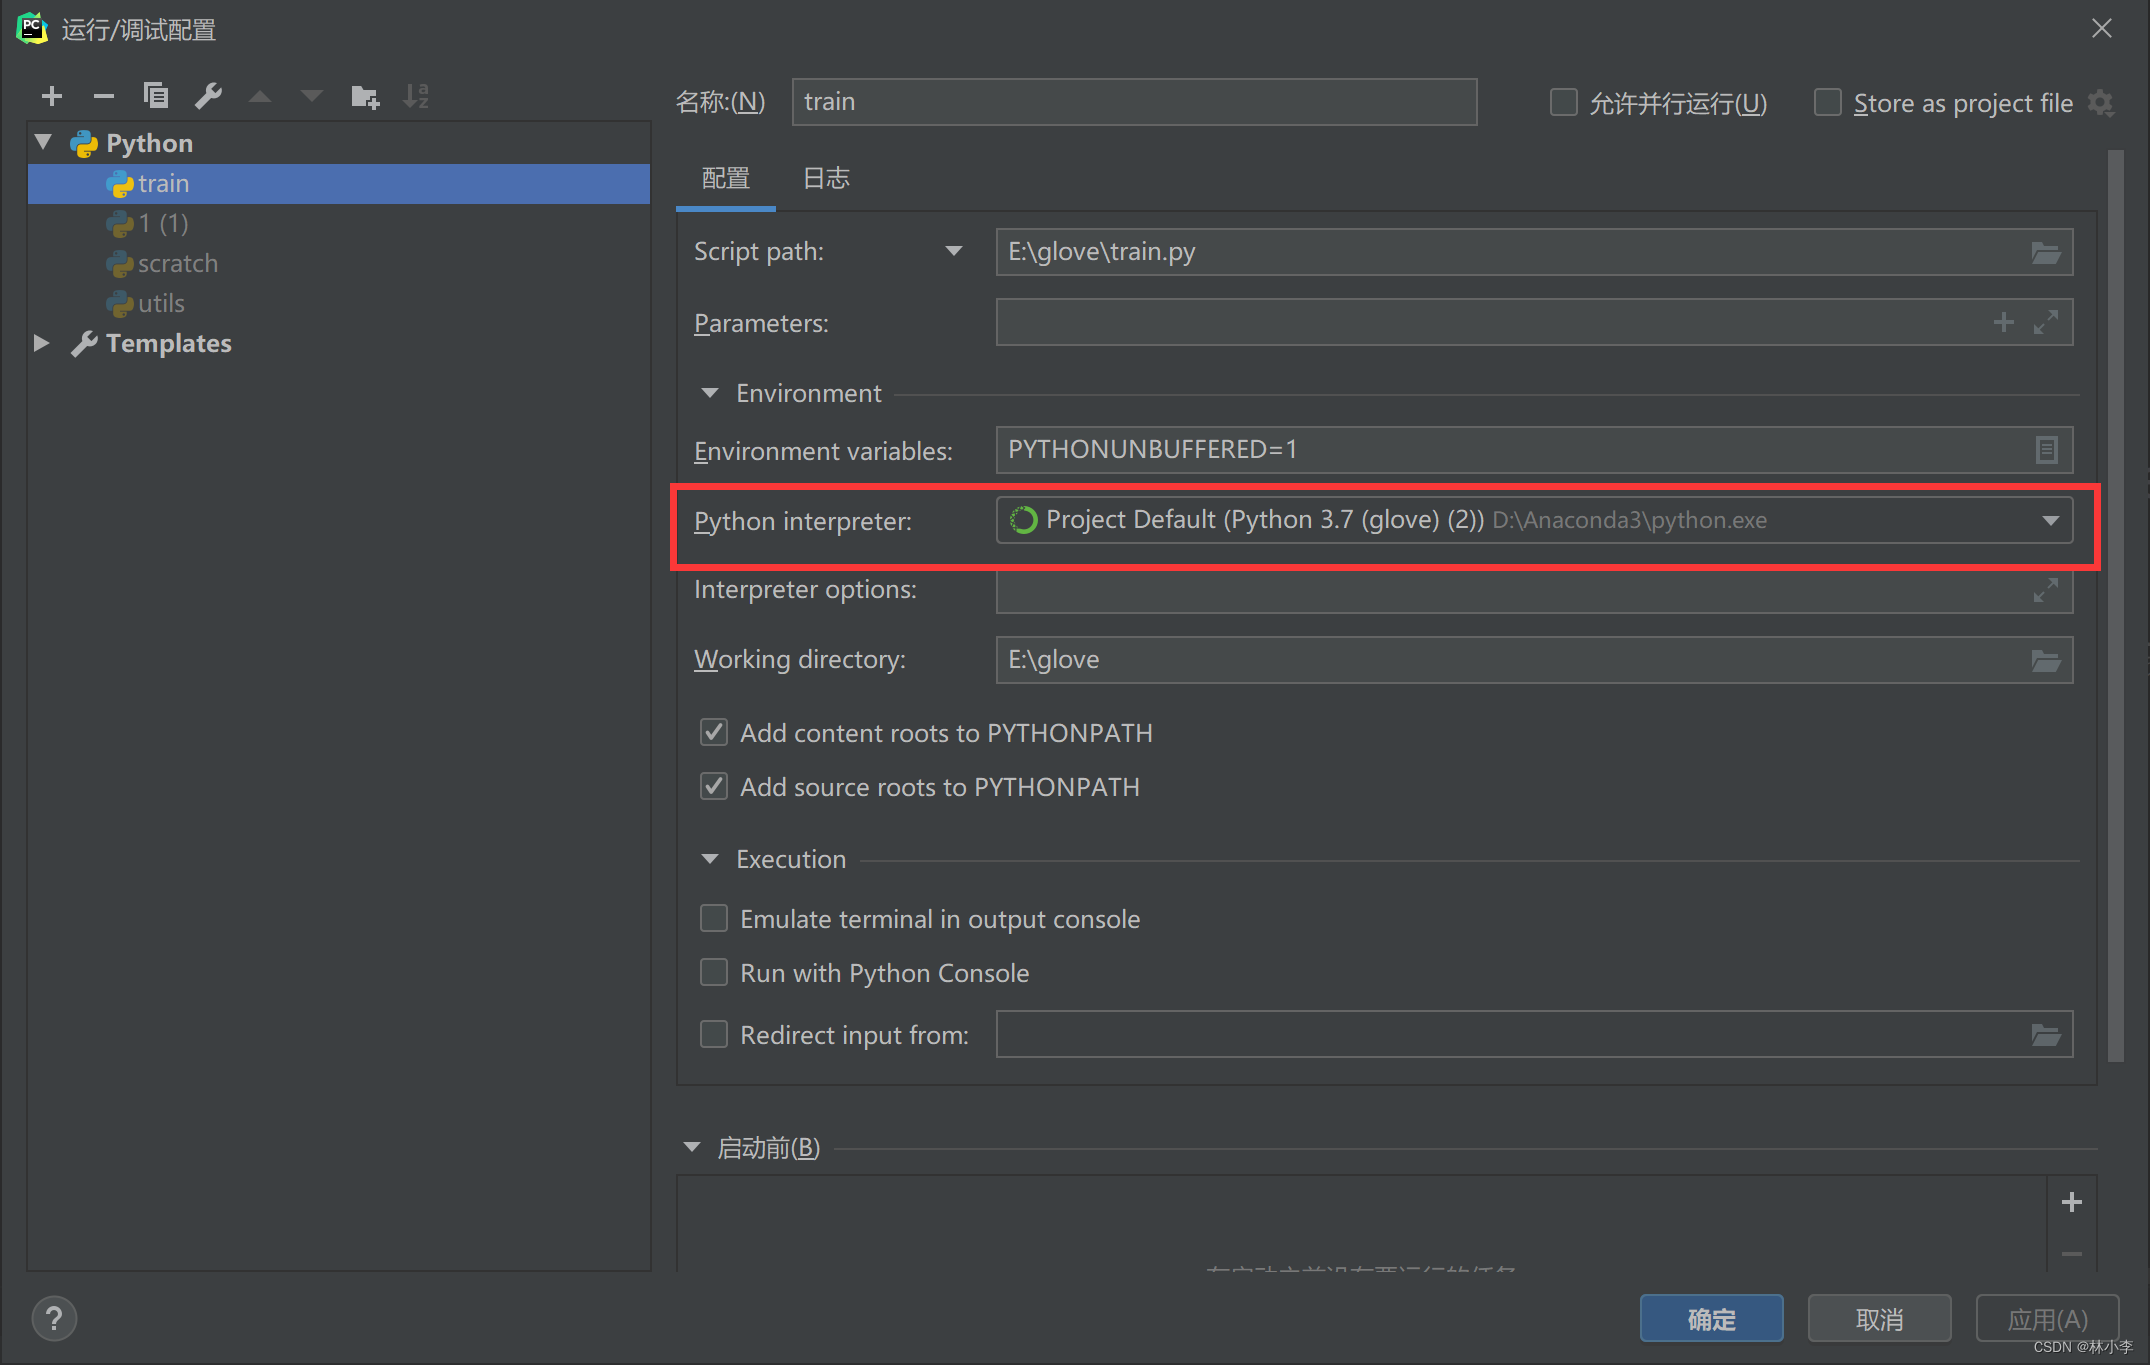Click the create new folder icon
The width and height of the screenshot is (2150, 1365).
(x=365, y=96)
